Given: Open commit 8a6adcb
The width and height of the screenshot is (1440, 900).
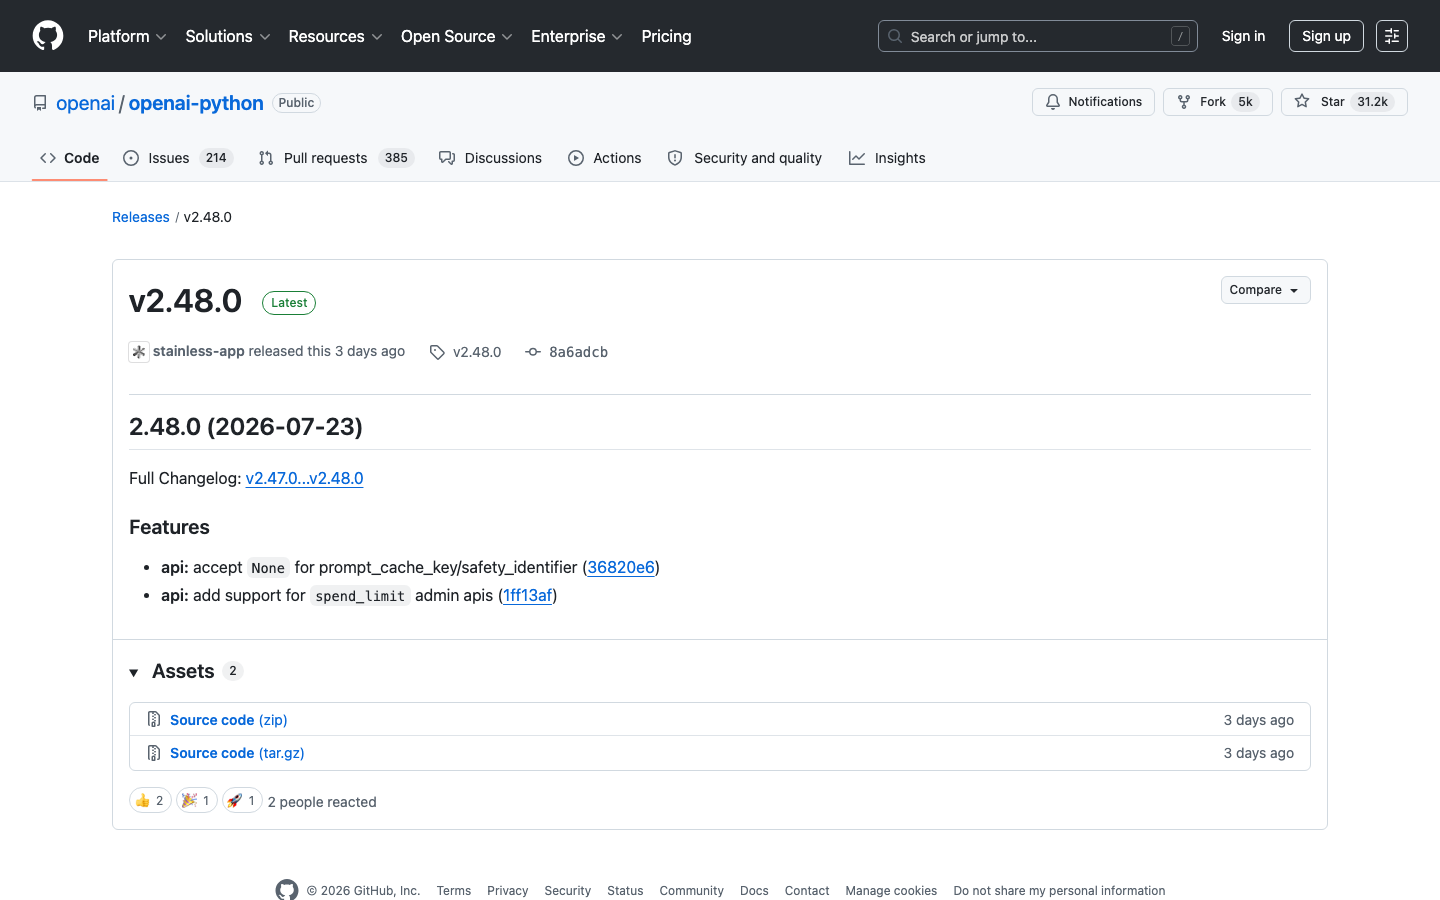Looking at the screenshot, I should point(567,352).
